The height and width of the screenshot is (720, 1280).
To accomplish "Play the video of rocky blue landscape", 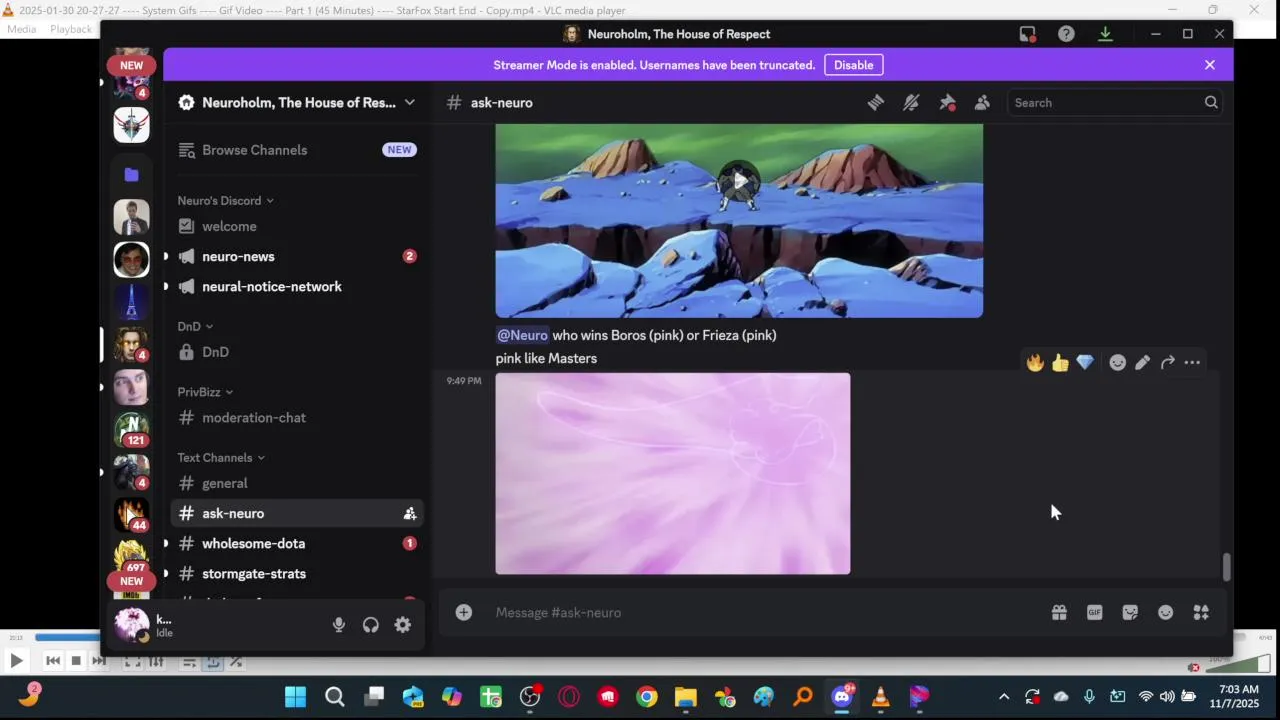I will pyautogui.click(x=739, y=181).
